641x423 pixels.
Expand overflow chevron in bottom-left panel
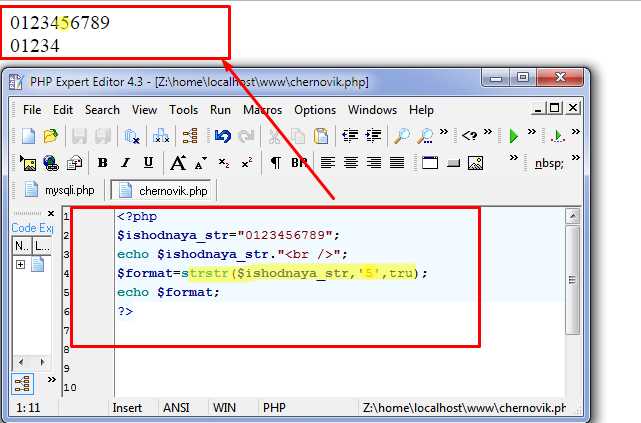tap(52, 379)
